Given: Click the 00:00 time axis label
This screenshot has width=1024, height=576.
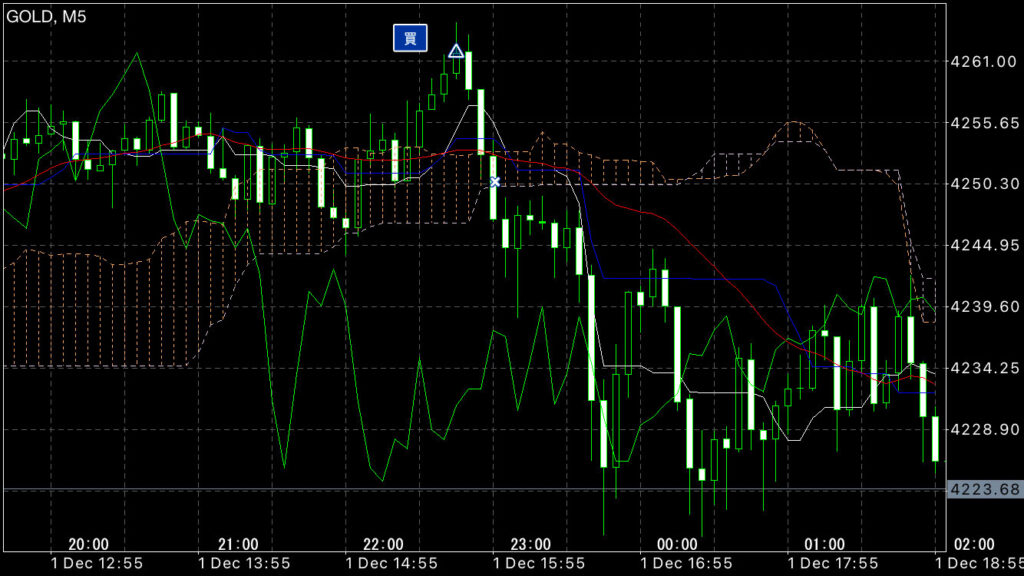Looking at the screenshot, I should [x=678, y=544].
